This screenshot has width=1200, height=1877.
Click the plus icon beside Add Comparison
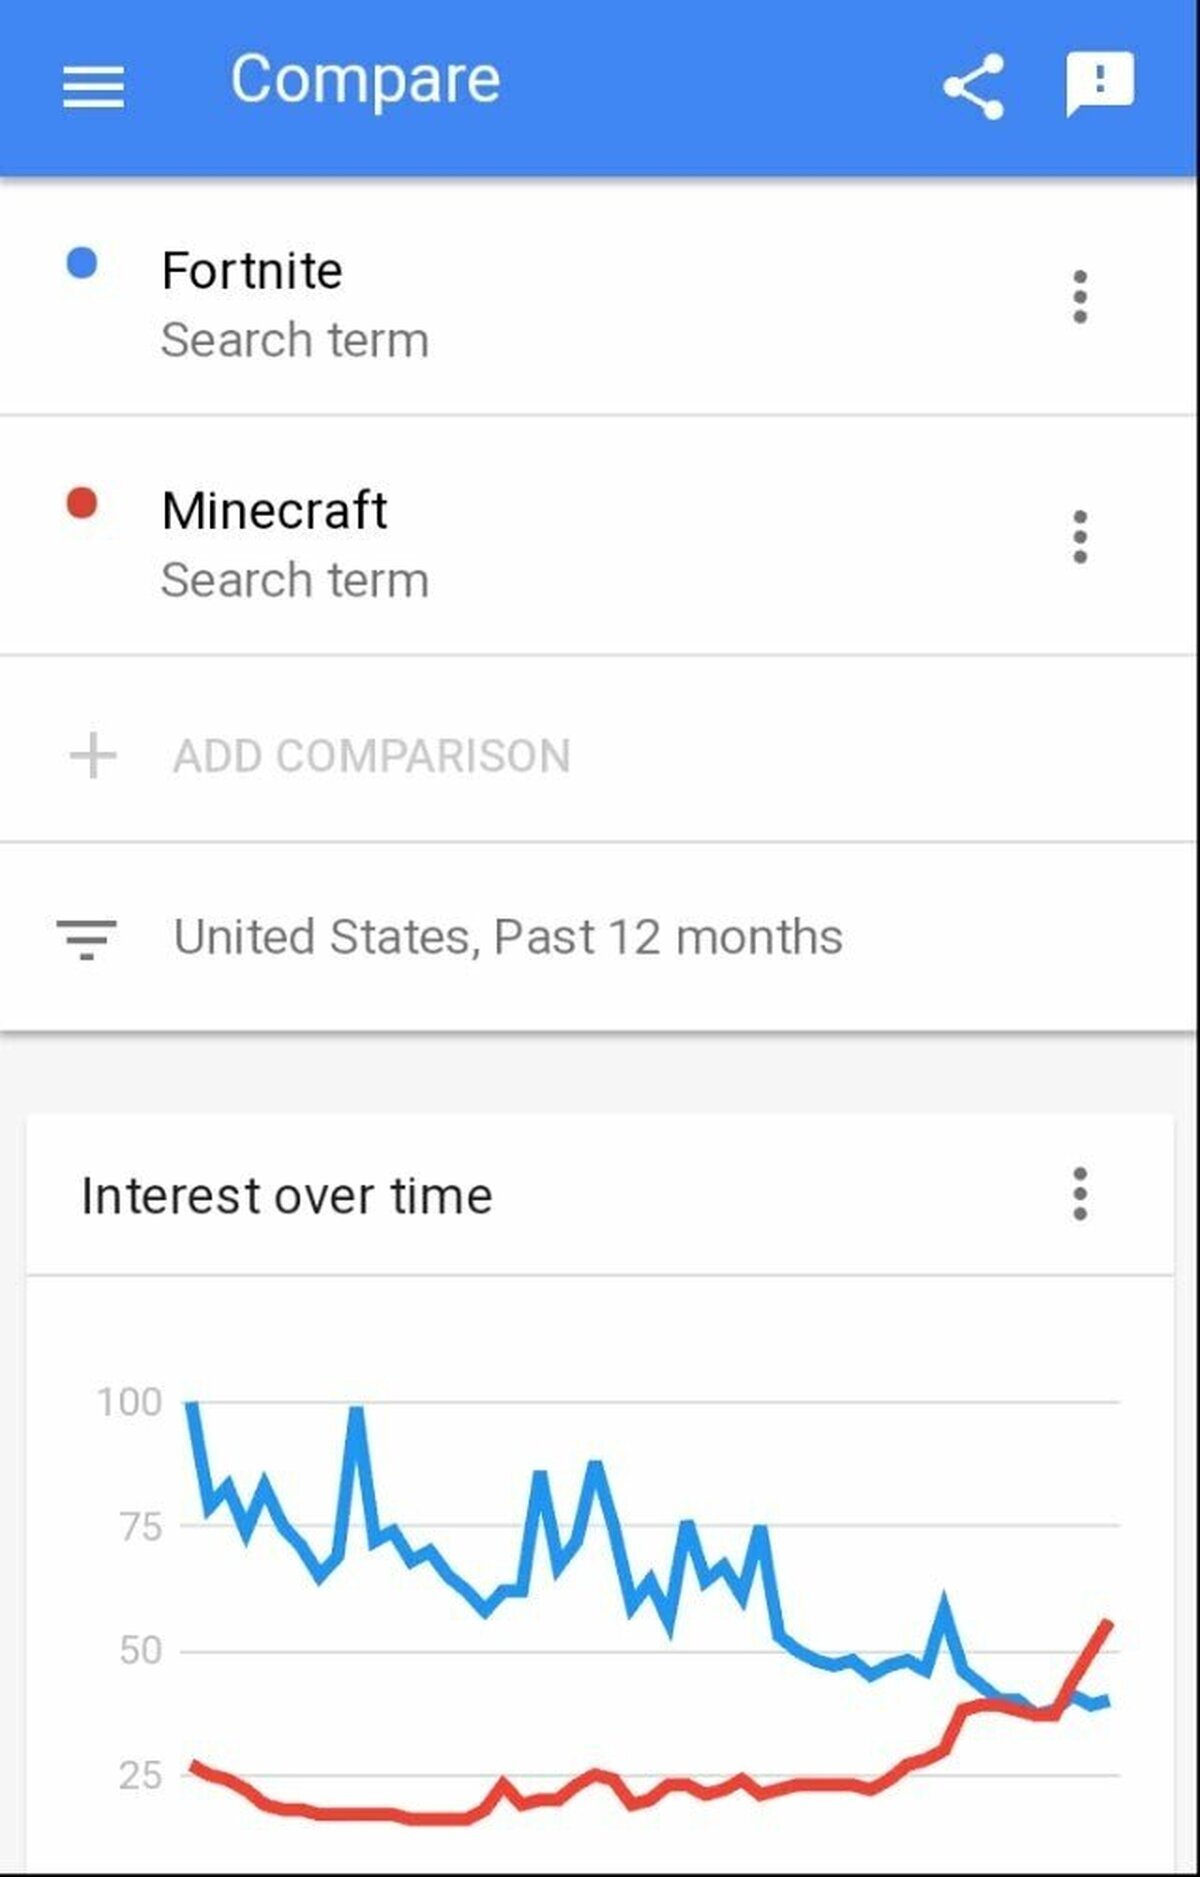coord(93,755)
